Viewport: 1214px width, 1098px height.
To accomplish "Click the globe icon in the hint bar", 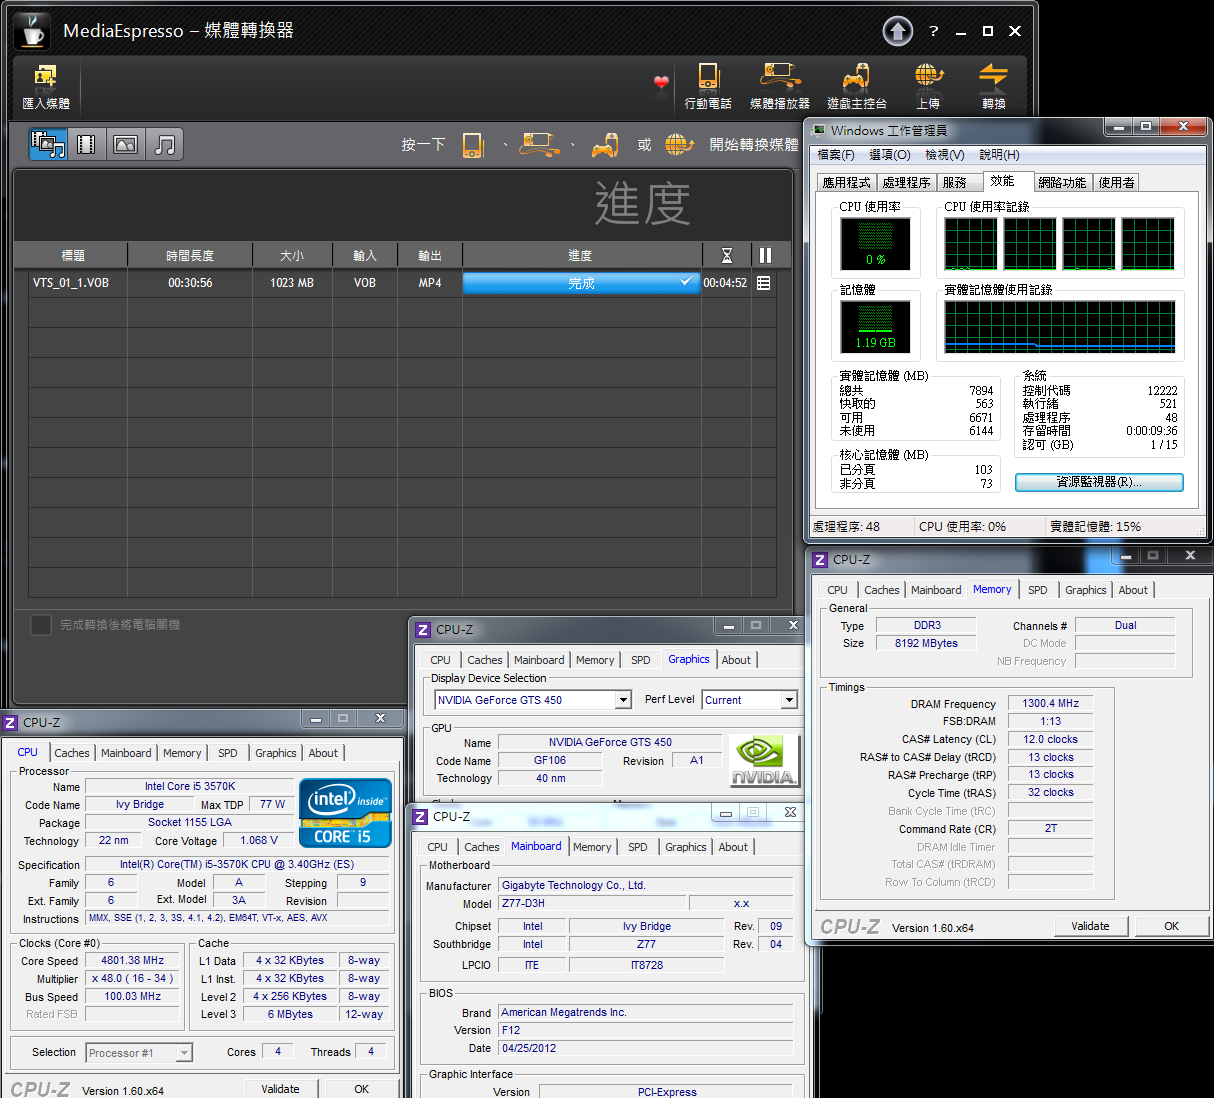I will (x=679, y=145).
